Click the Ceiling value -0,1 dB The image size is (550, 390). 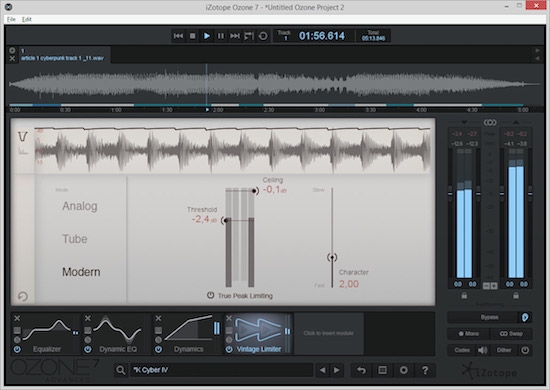[x=275, y=190]
